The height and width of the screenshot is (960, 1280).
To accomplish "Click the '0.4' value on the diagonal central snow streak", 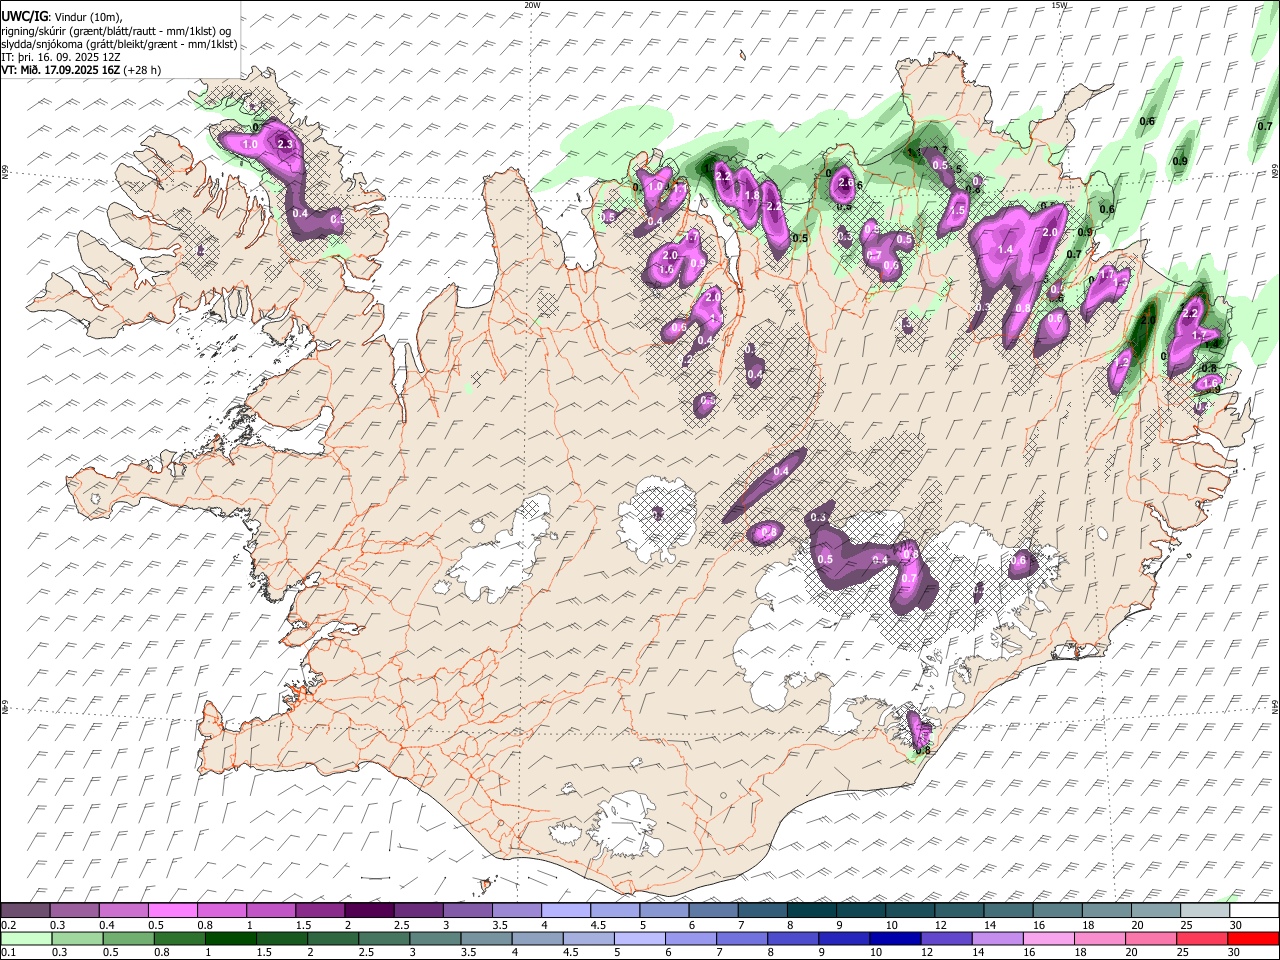I will click(x=782, y=471).
